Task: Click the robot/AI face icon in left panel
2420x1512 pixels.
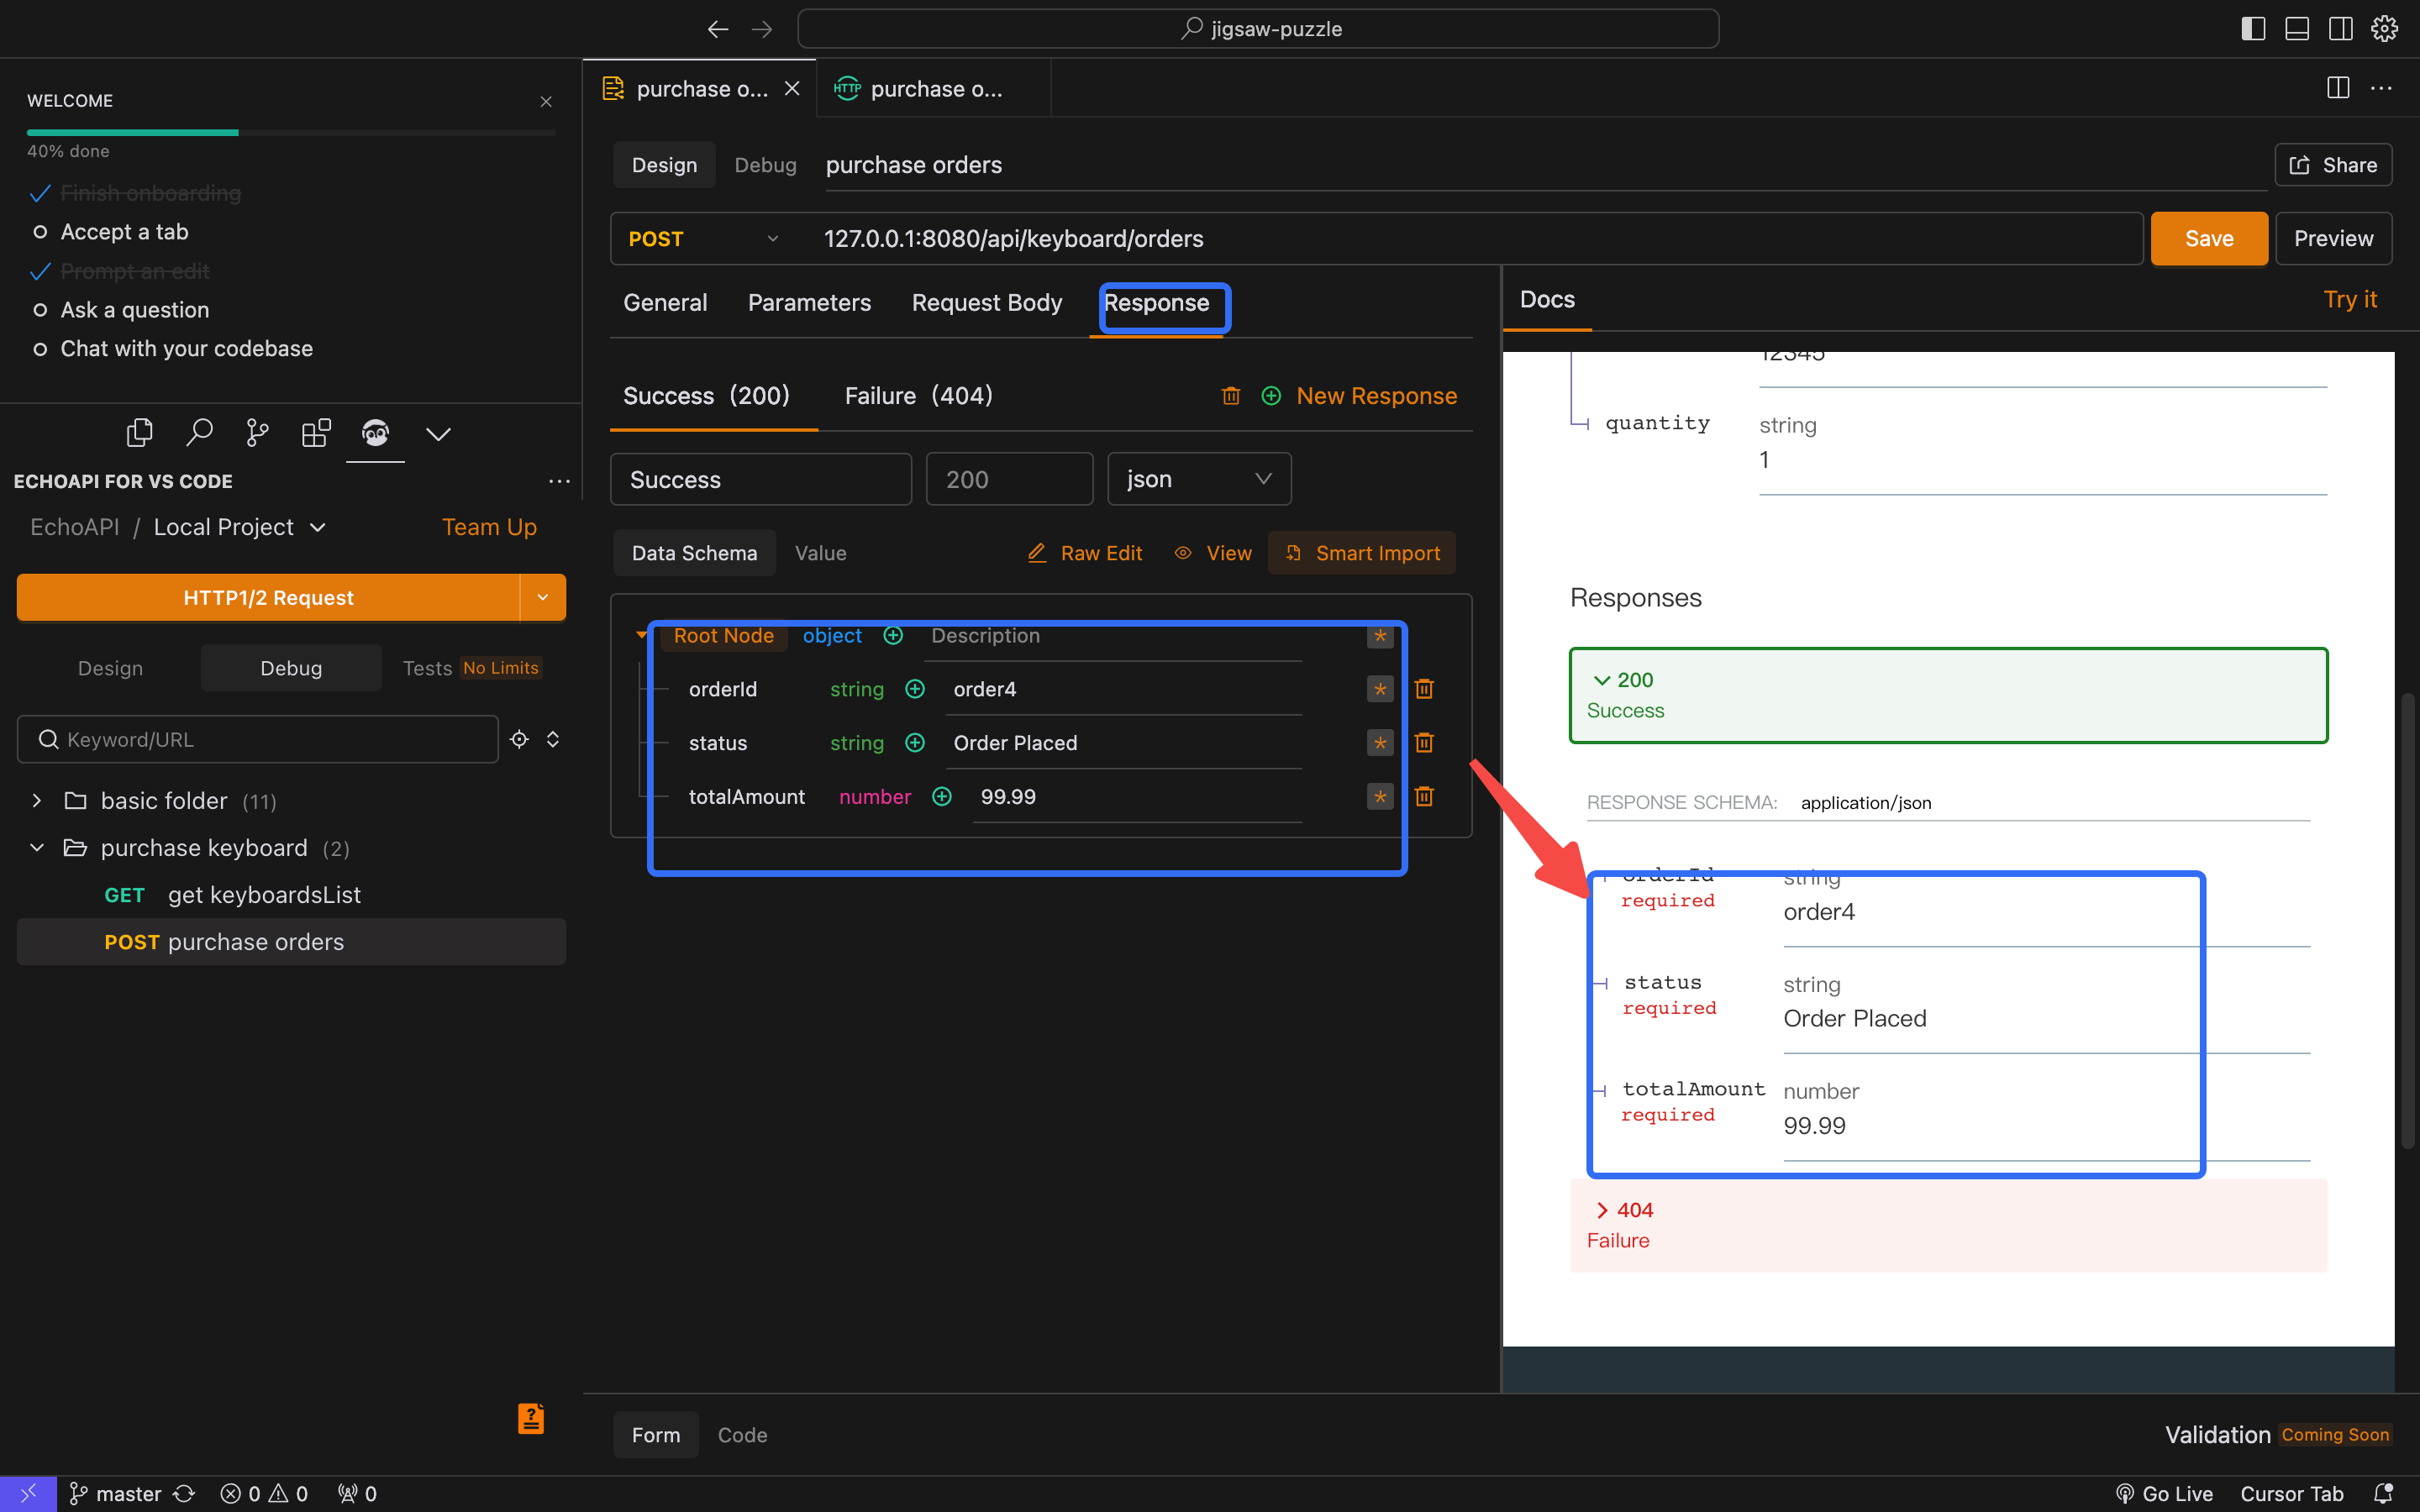Action: [375, 432]
